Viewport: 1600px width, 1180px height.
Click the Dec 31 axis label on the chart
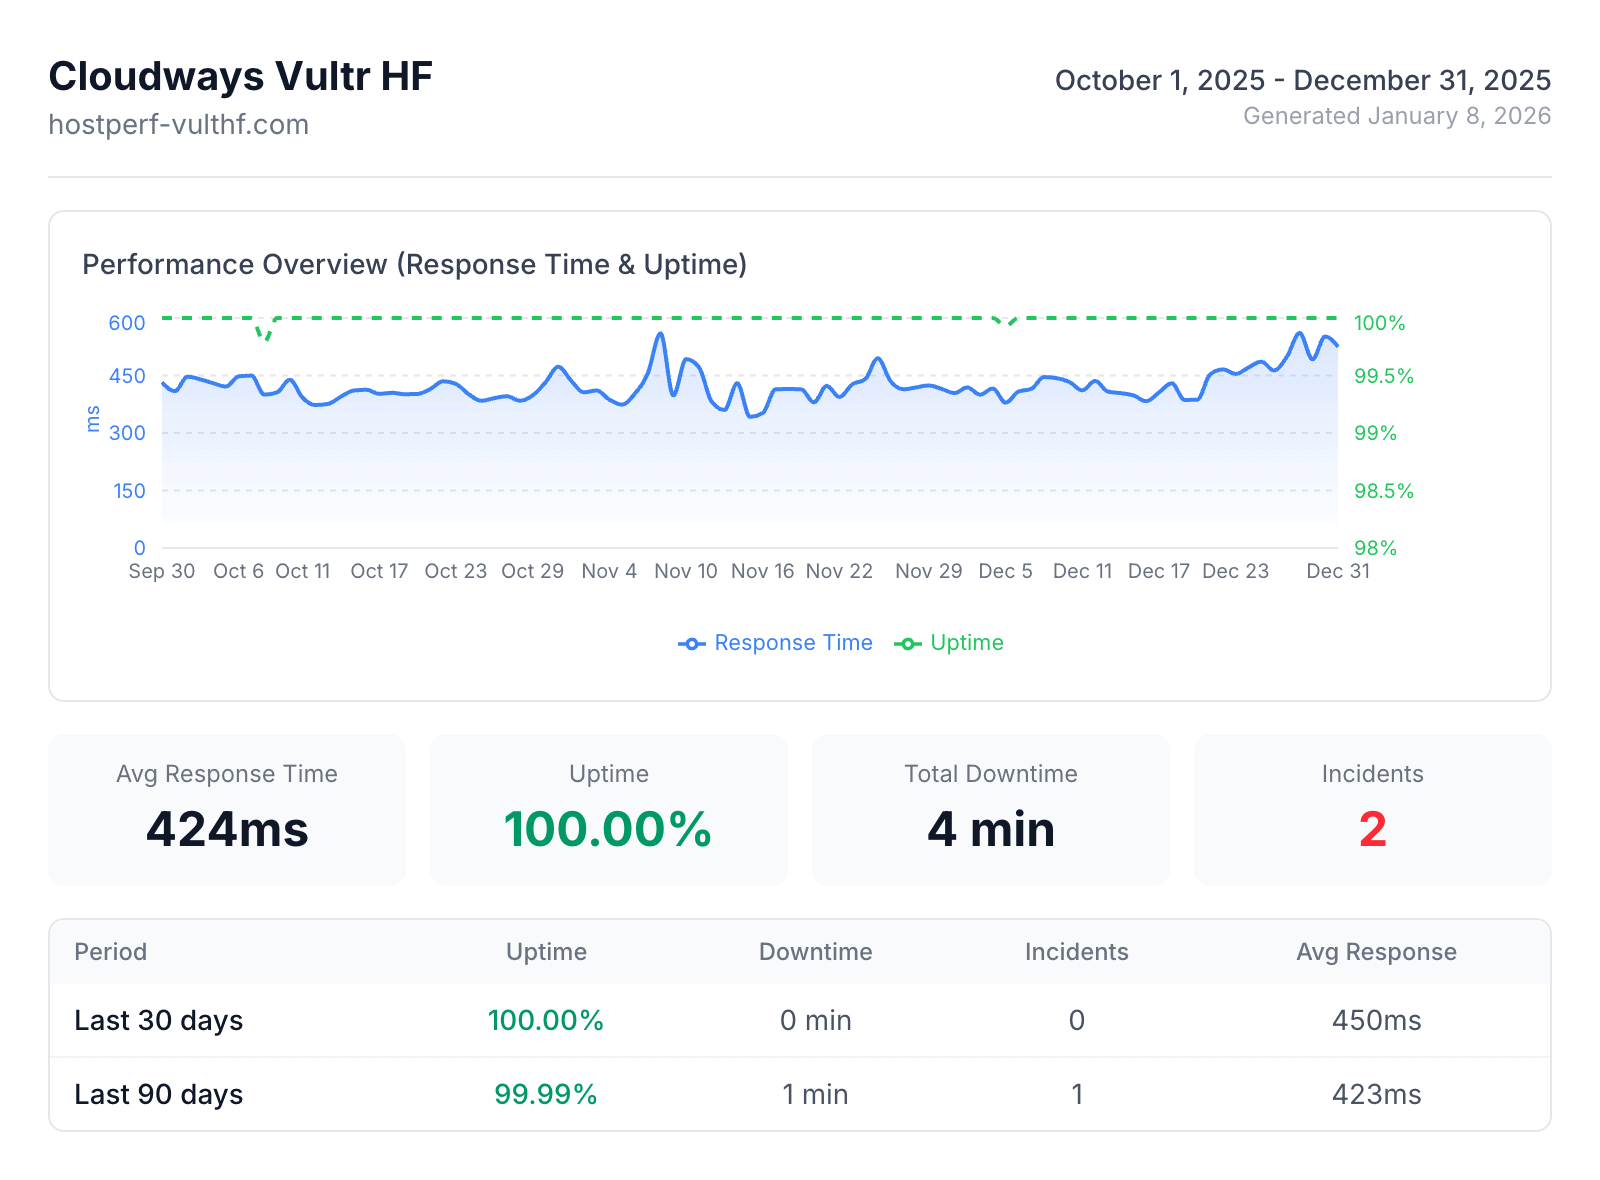click(1337, 571)
